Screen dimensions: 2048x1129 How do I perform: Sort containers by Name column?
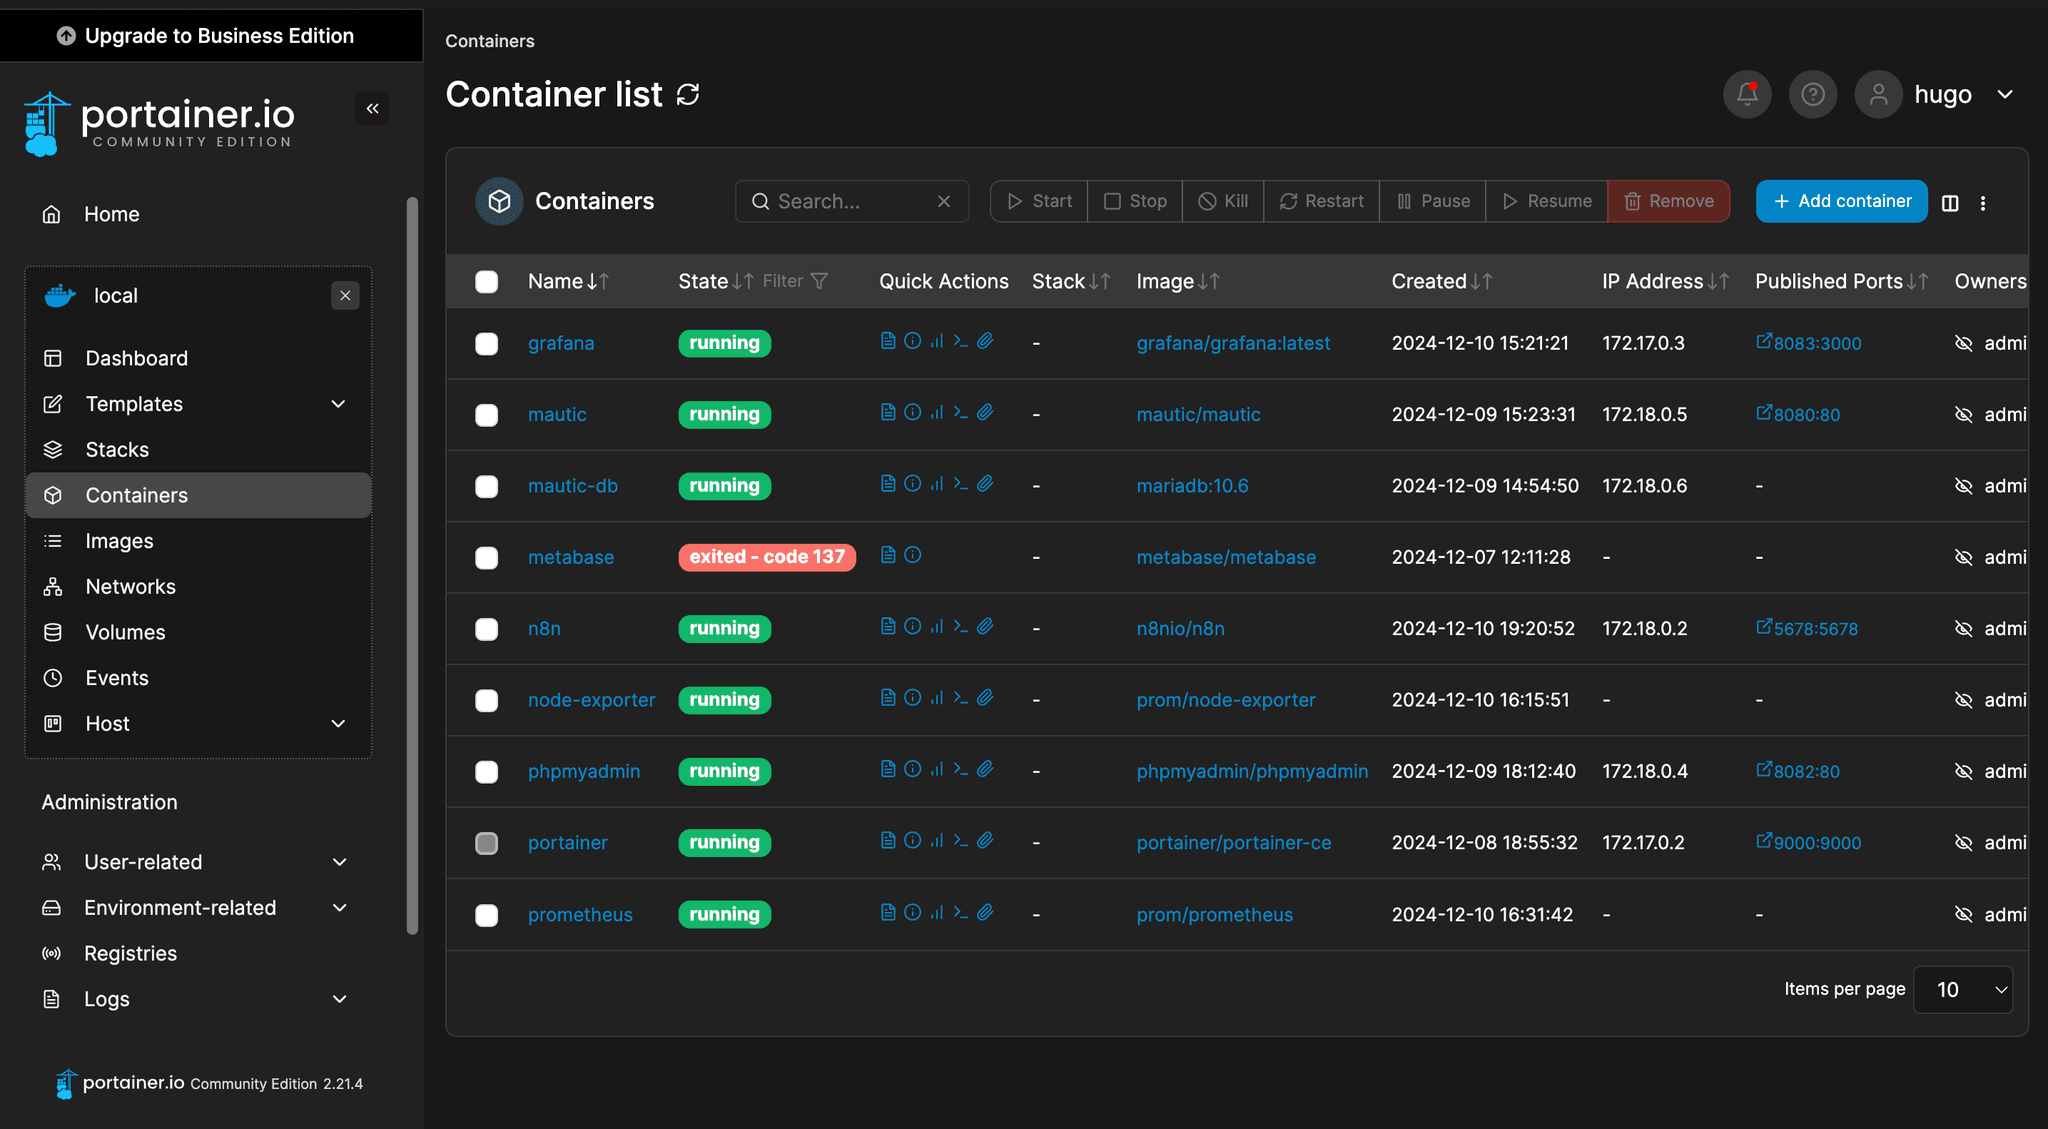click(568, 281)
